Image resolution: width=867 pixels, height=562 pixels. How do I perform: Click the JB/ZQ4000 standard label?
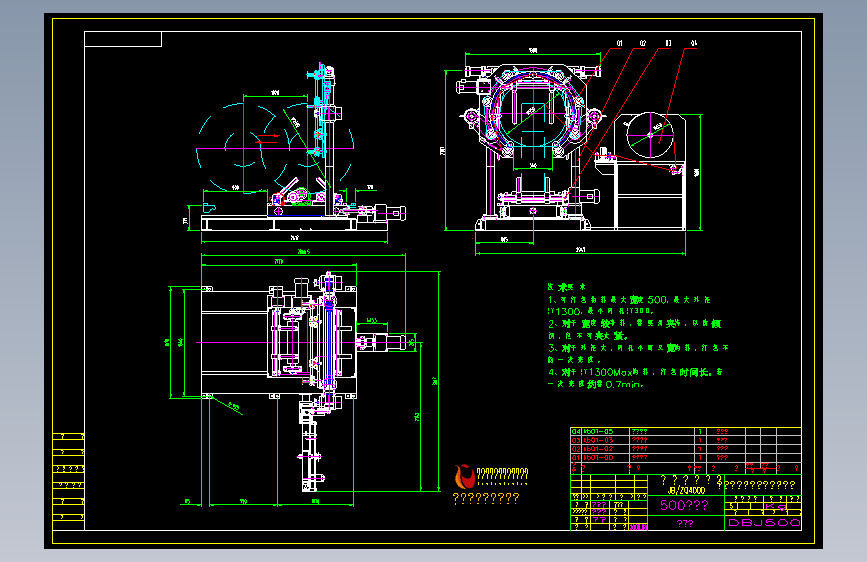coord(686,491)
